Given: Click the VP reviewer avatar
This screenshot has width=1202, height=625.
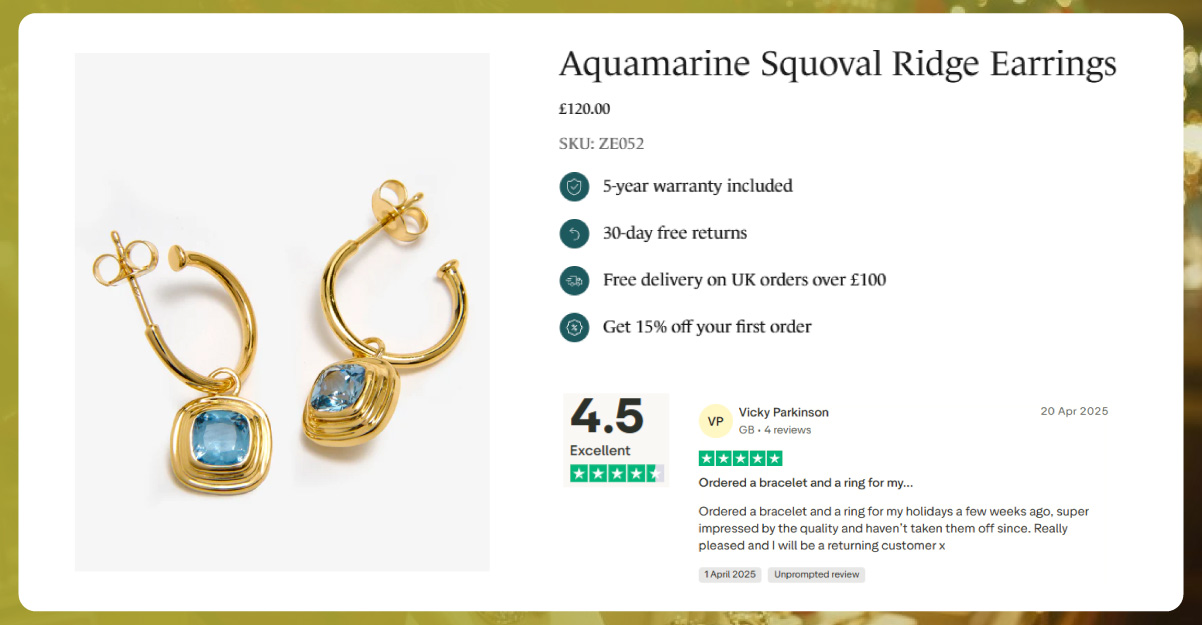Looking at the screenshot, I should [x=715, y=421].
